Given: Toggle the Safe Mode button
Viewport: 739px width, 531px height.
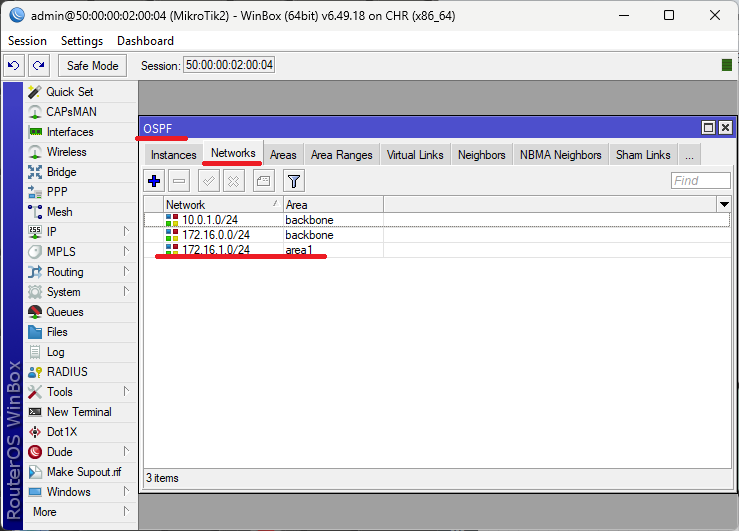Looking at the screenshot, I should (x=92, y=66).
